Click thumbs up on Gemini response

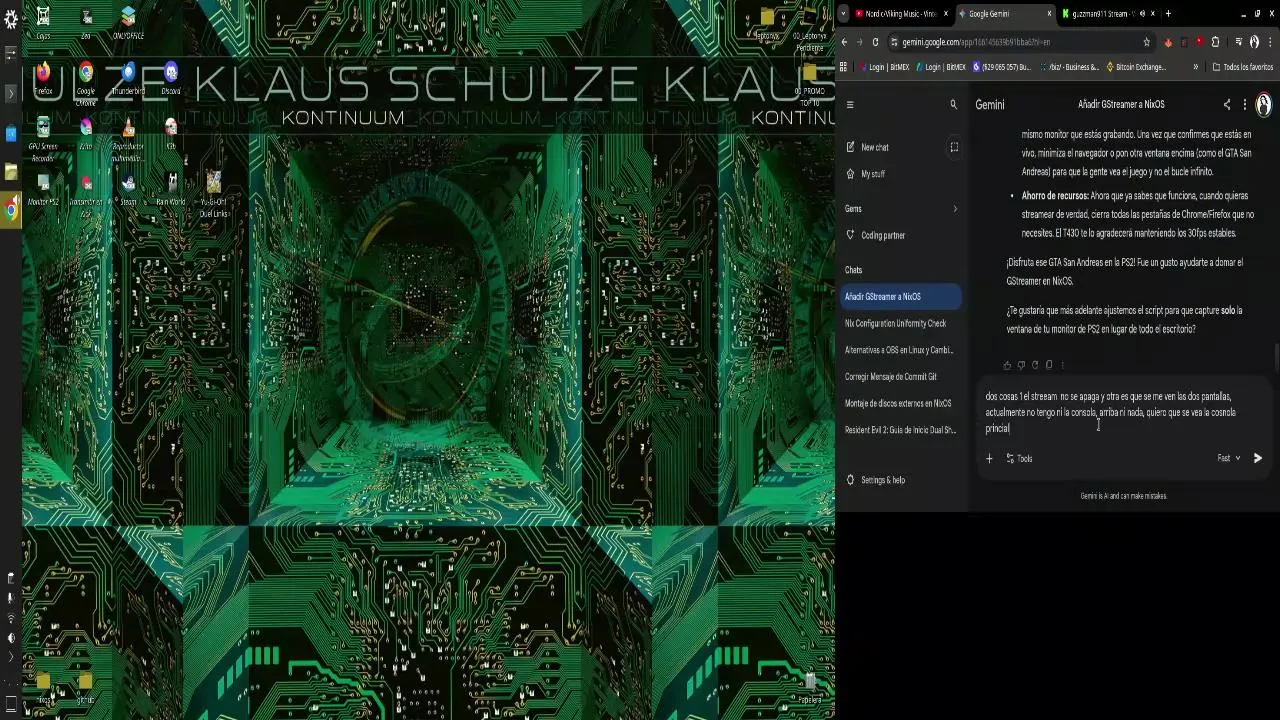click(1007, 365)
